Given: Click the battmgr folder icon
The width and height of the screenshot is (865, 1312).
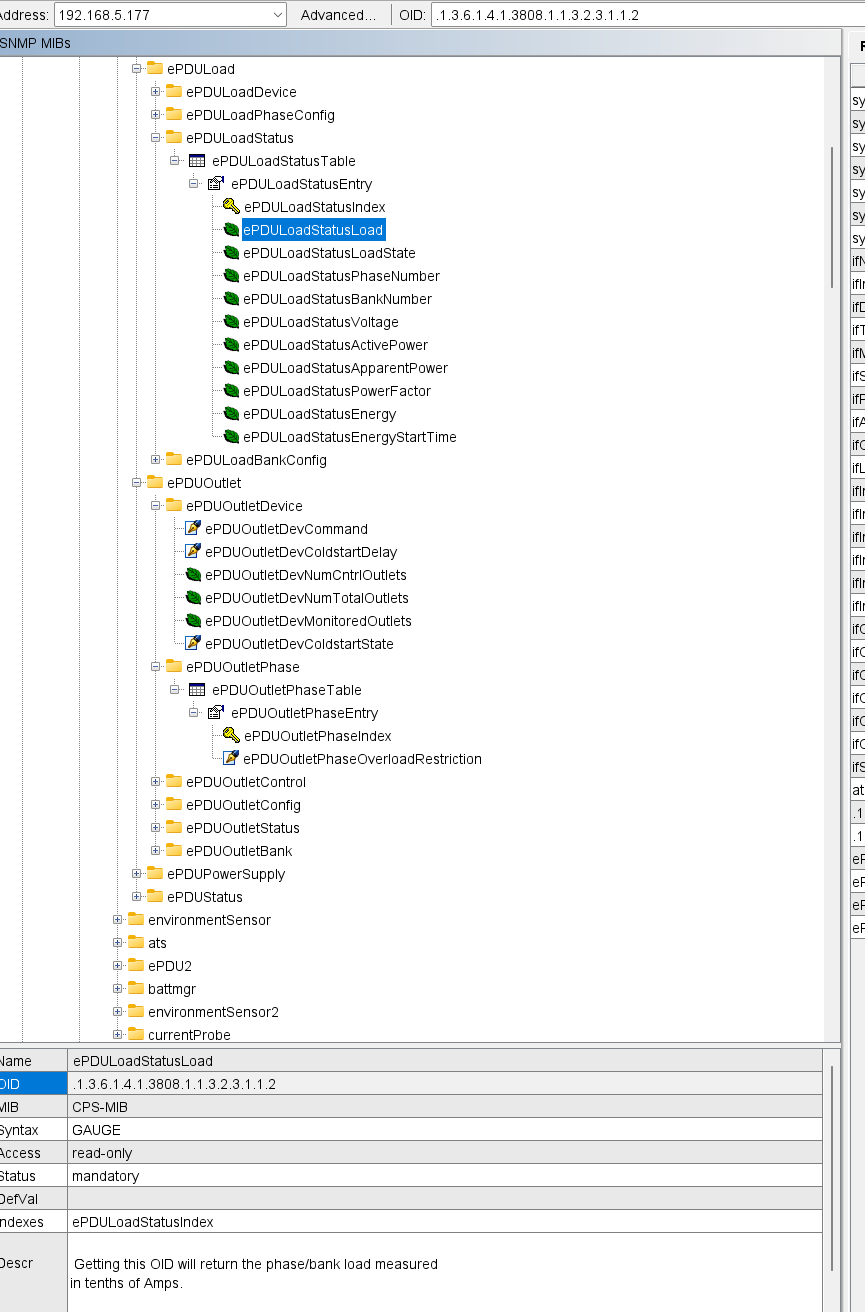Looking at the screenshot, I should pos(136,989).
